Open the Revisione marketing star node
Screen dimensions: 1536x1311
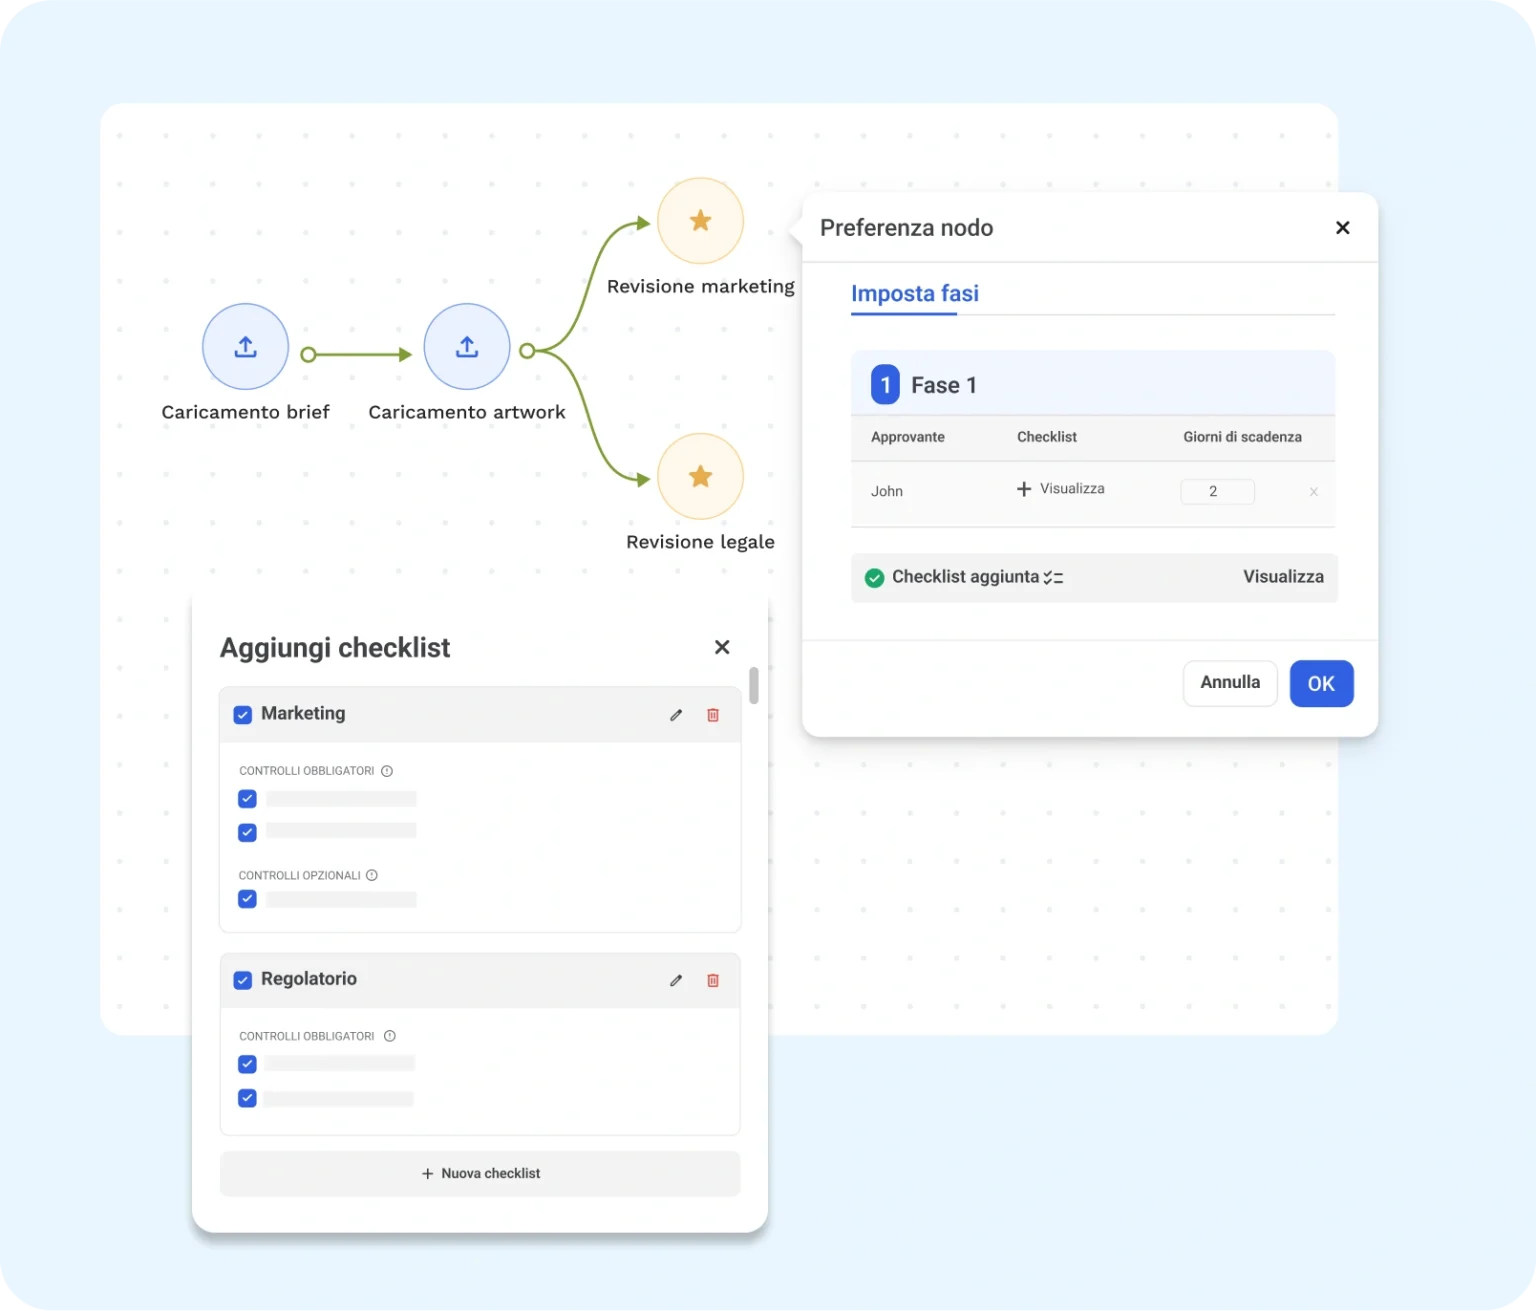coord(700,221)
